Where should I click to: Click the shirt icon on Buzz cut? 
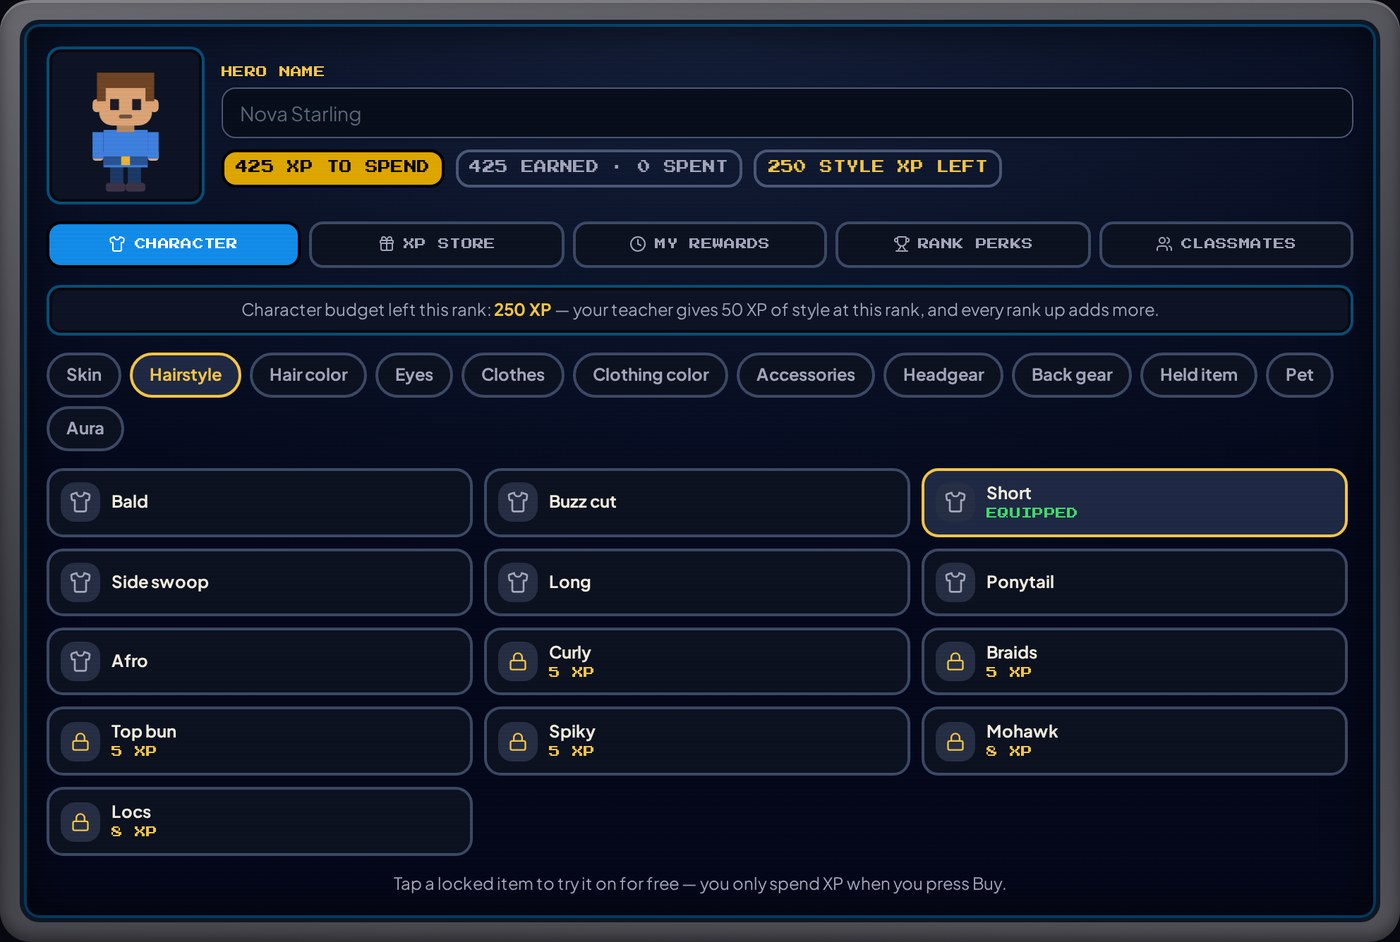(x=518, y=502)
